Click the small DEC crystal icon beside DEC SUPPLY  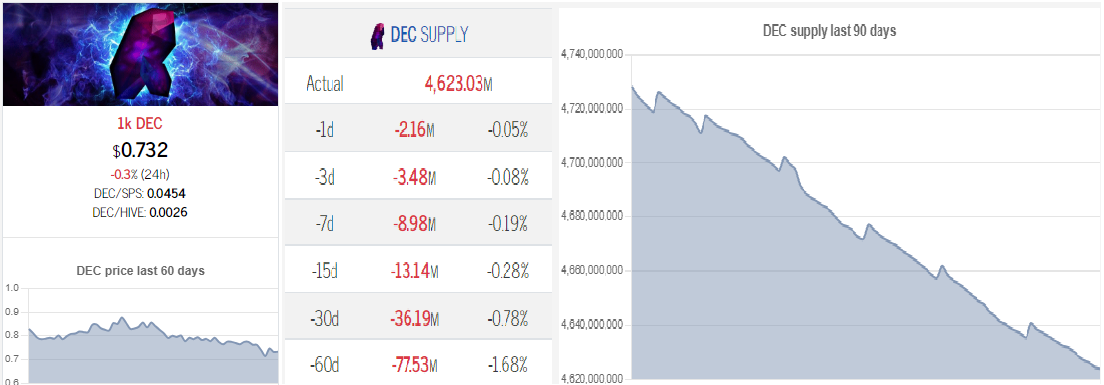(x=377, y=36)
